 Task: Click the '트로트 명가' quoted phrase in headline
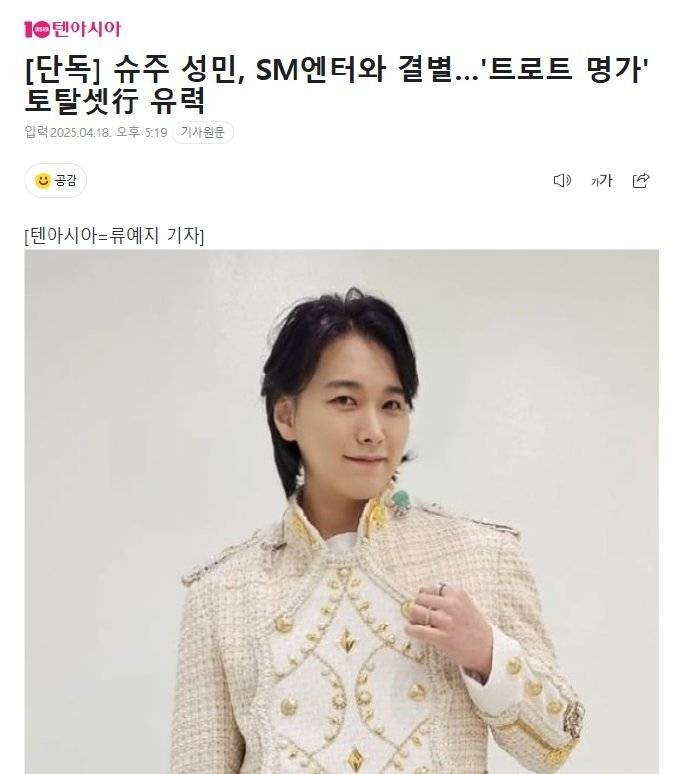(x=569, y=70)
